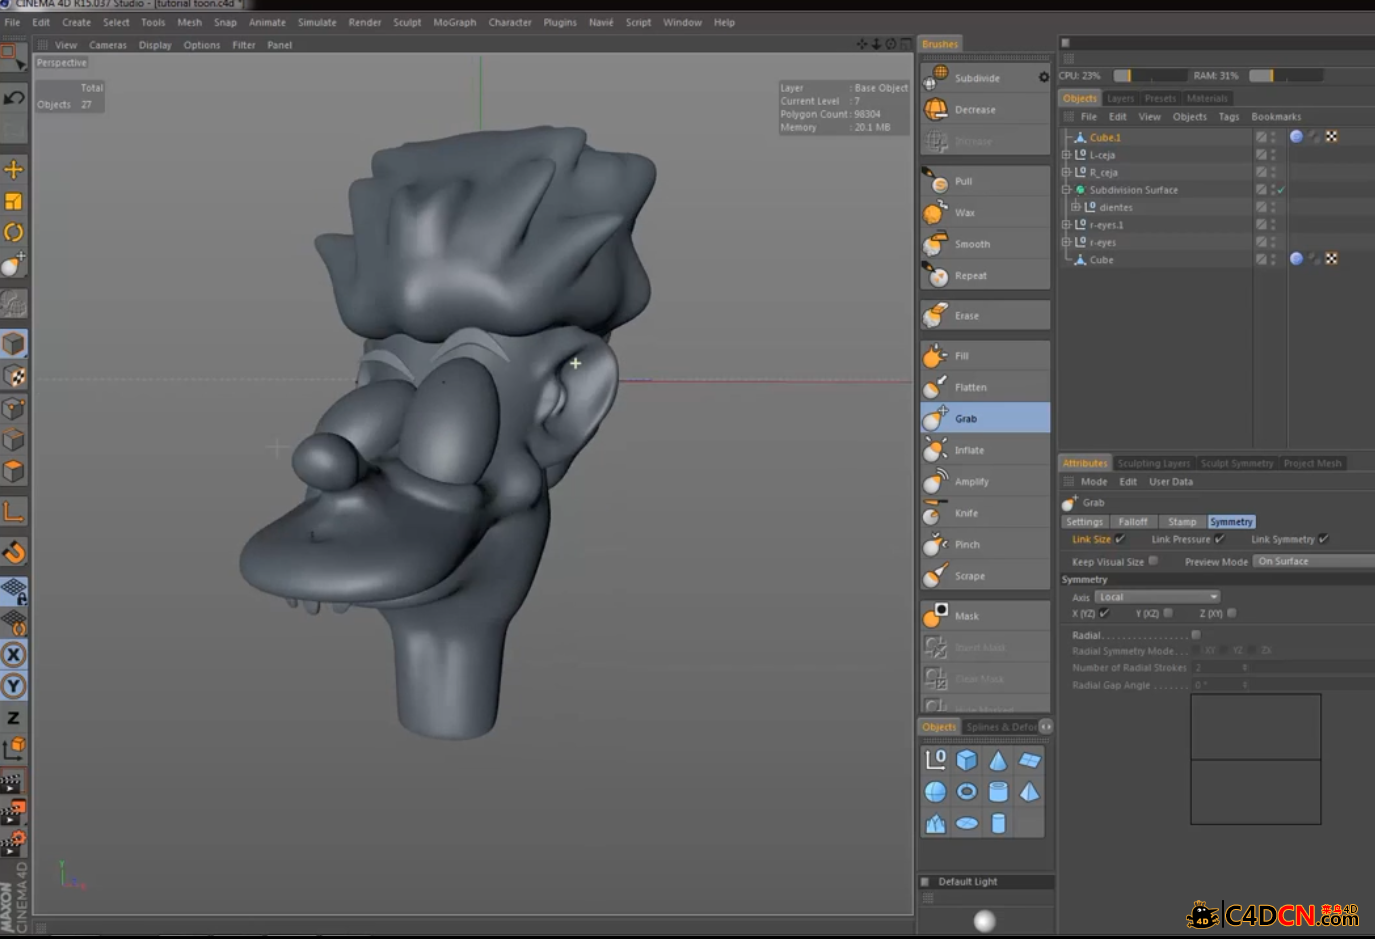This screenshot has height=939, width=1375.
Task: Enable the Keep Visual Size checkbox
Action: 1153,561
